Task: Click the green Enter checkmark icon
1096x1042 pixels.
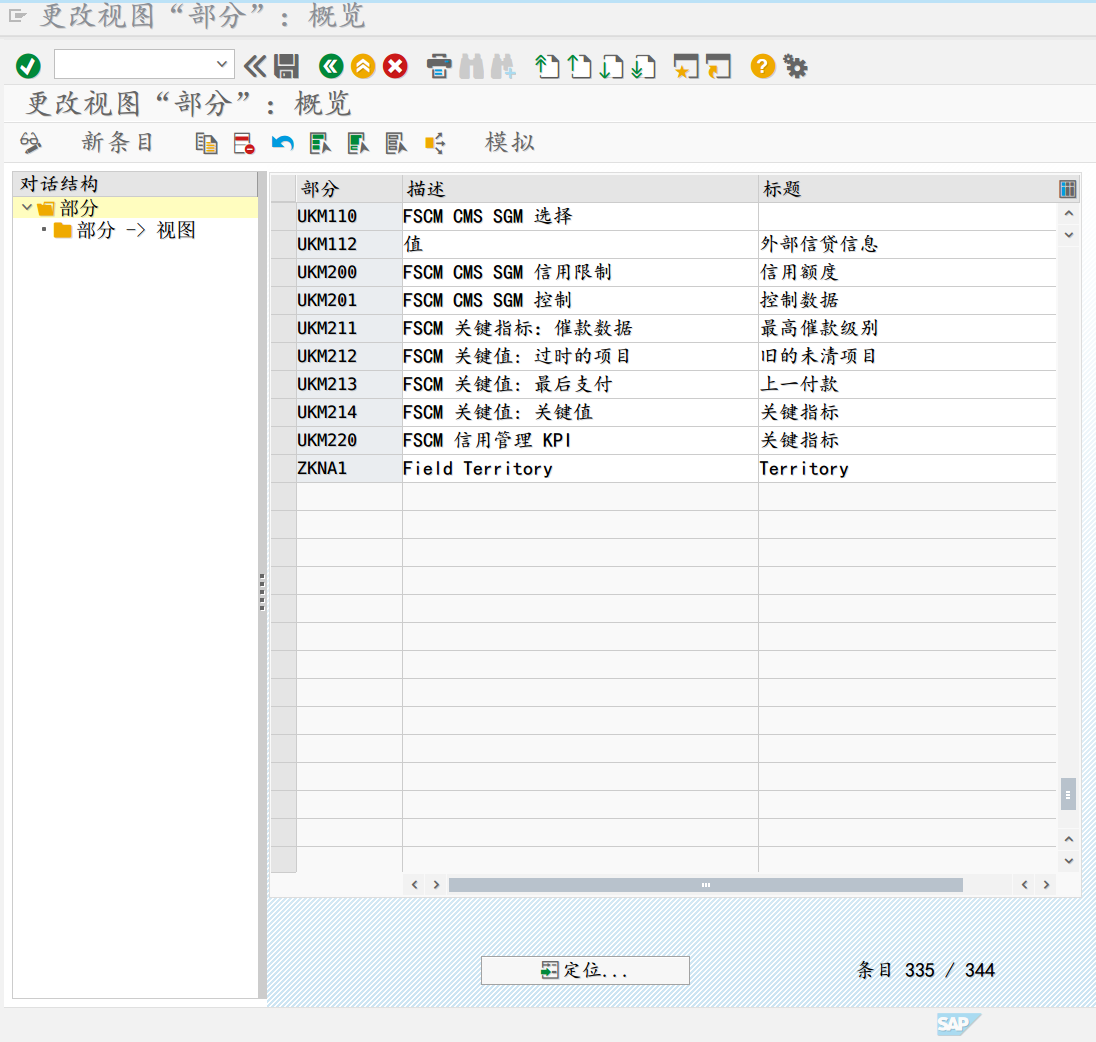Action: [x=28, y=66]
